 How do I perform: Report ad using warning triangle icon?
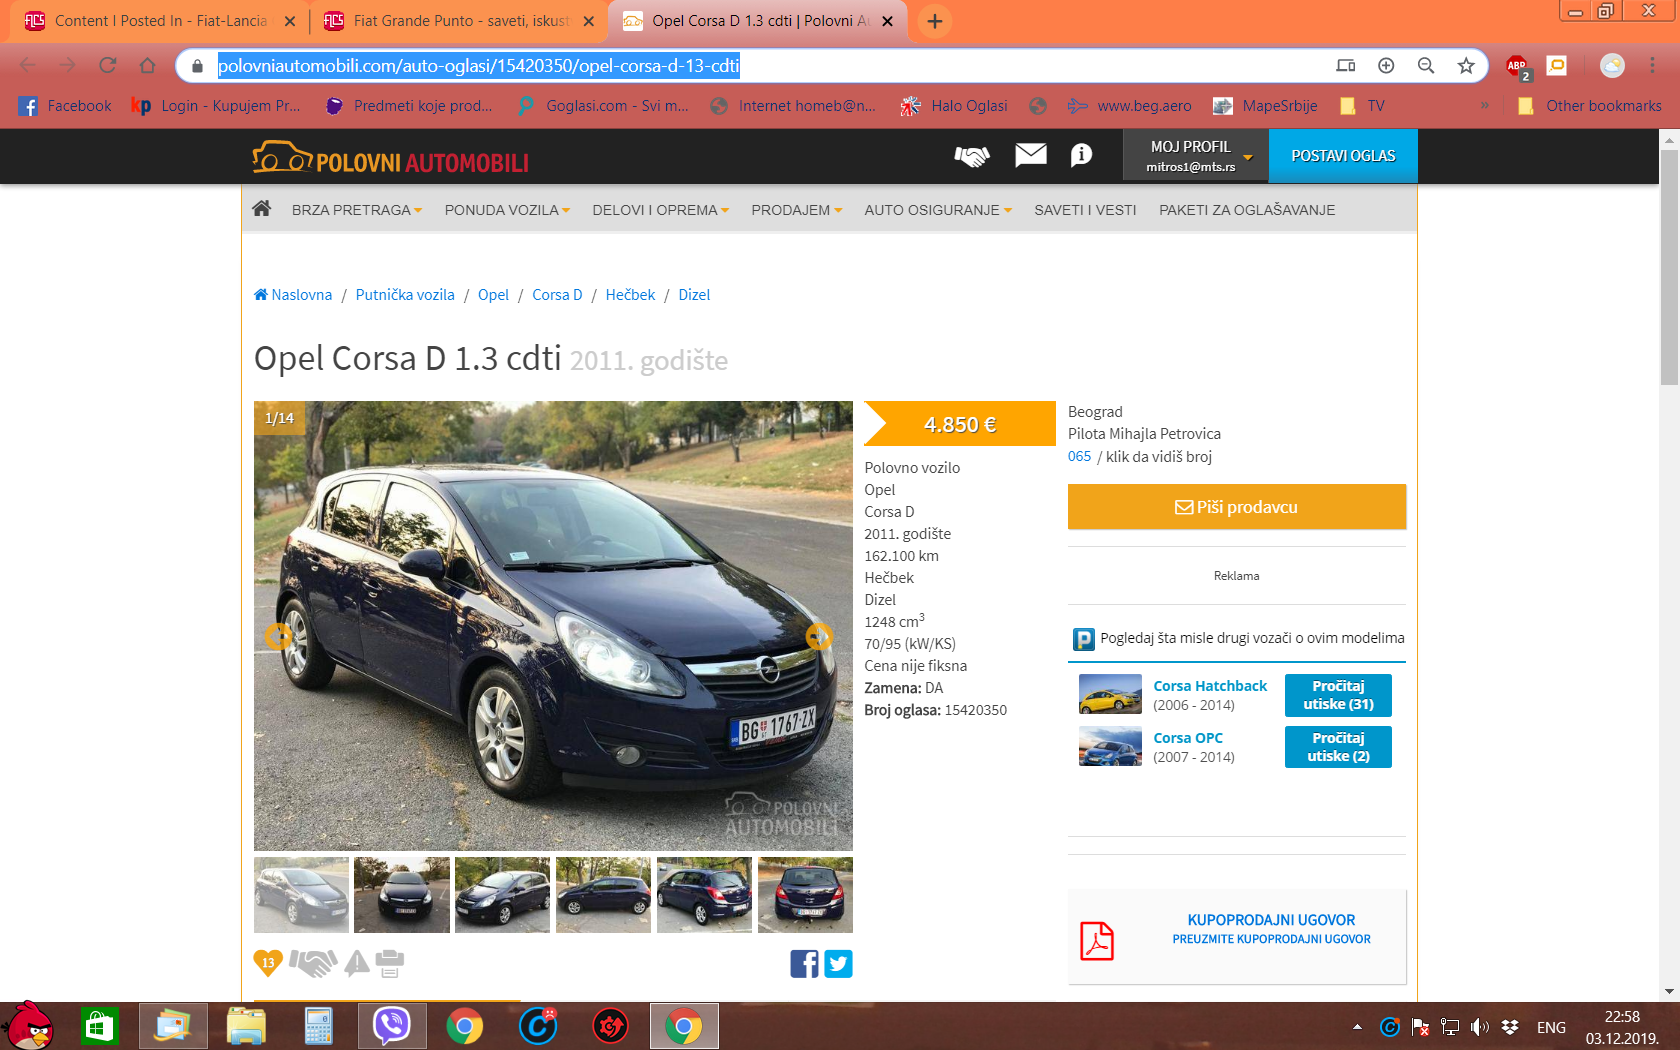point(357,963)
